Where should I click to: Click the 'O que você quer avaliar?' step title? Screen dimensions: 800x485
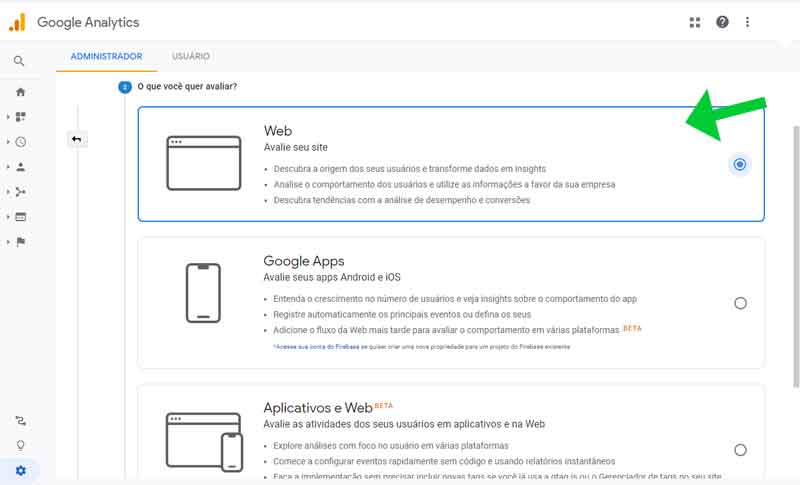[187, 87]
